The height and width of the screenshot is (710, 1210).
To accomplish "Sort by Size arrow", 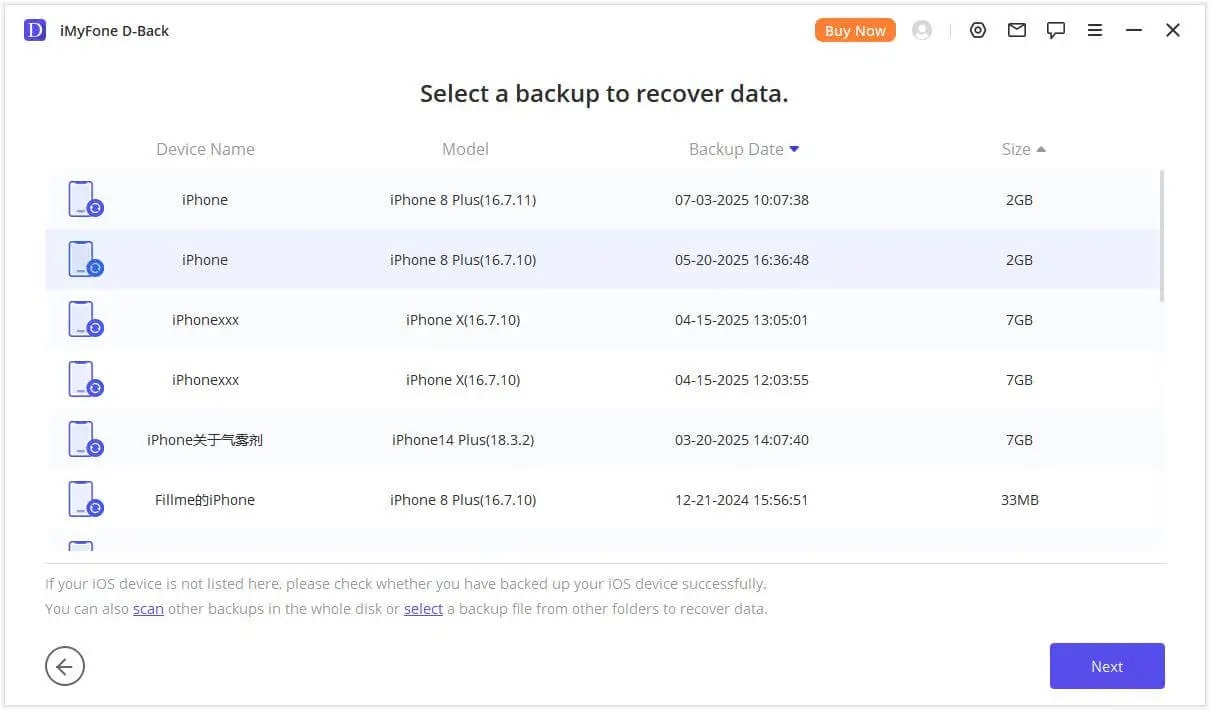I will 1041,149.
